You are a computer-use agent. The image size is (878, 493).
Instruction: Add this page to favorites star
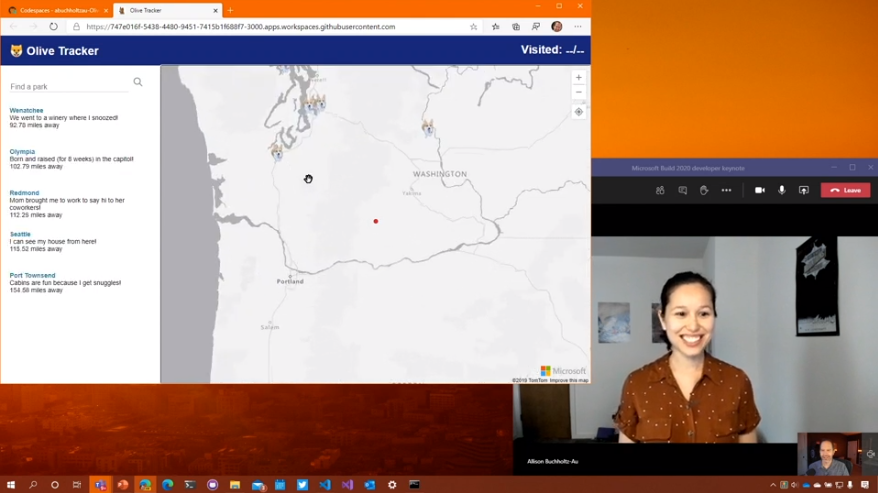coord(474,27)
